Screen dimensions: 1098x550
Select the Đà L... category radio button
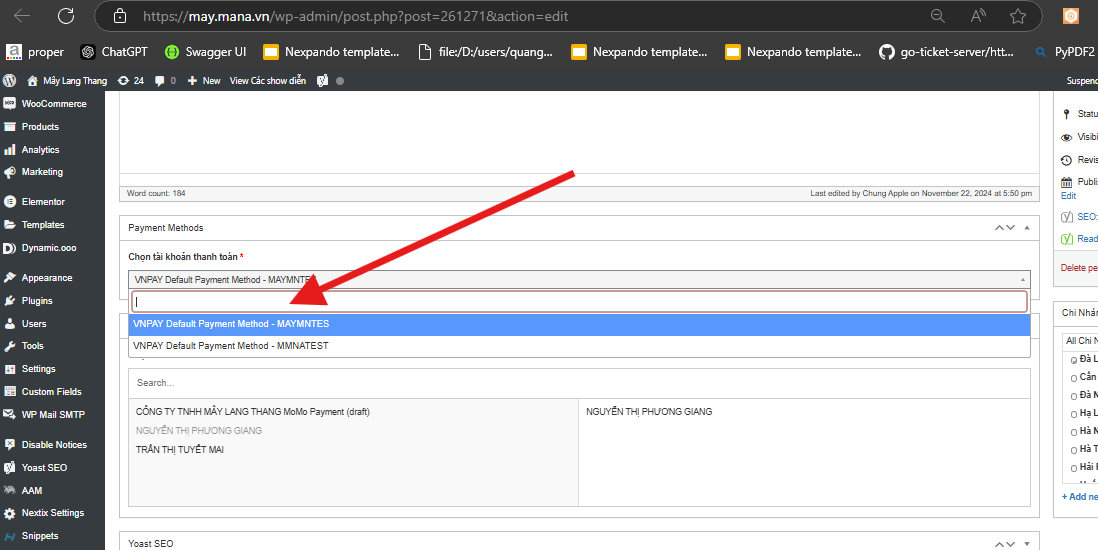click(x=1074, y=359)
